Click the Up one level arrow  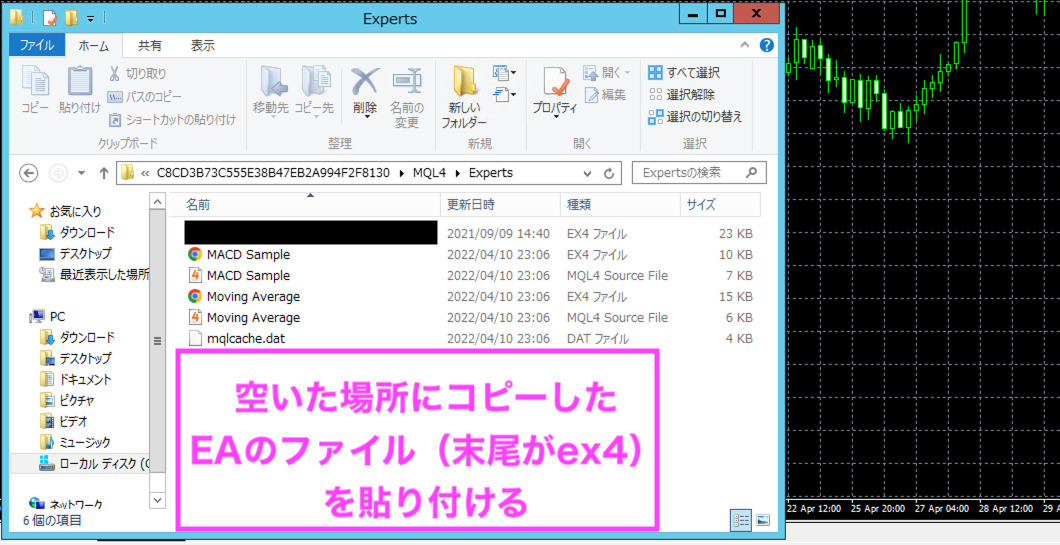tap(103, 172)
